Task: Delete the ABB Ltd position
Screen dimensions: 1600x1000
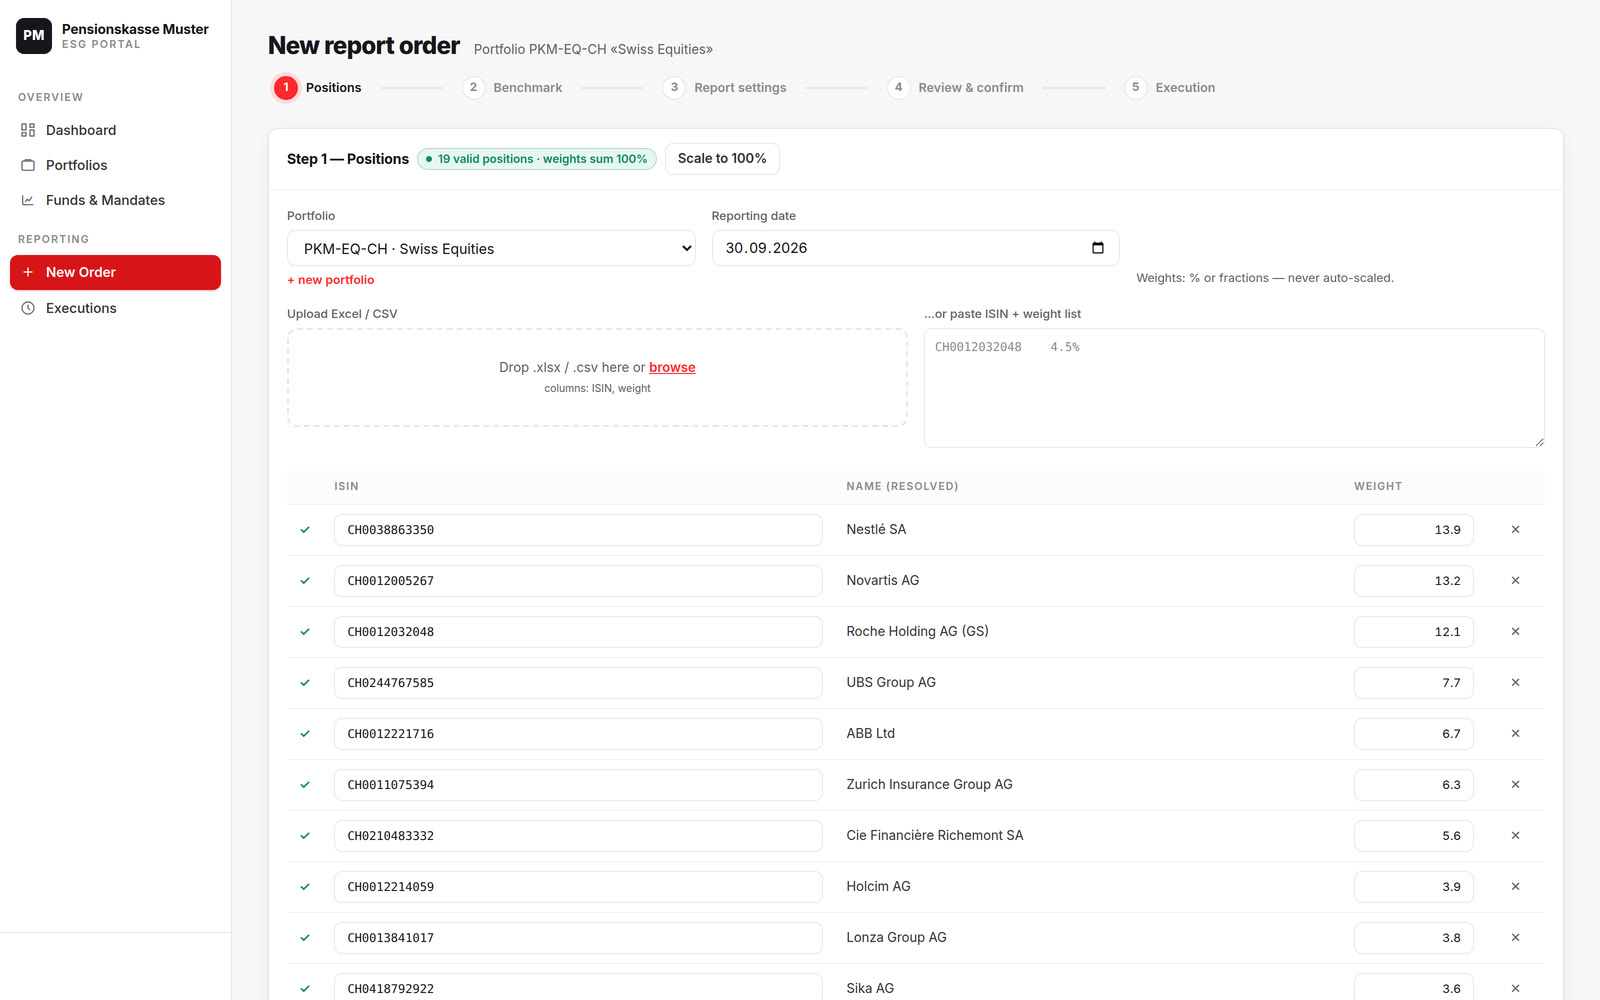Action: [1515, 734]
